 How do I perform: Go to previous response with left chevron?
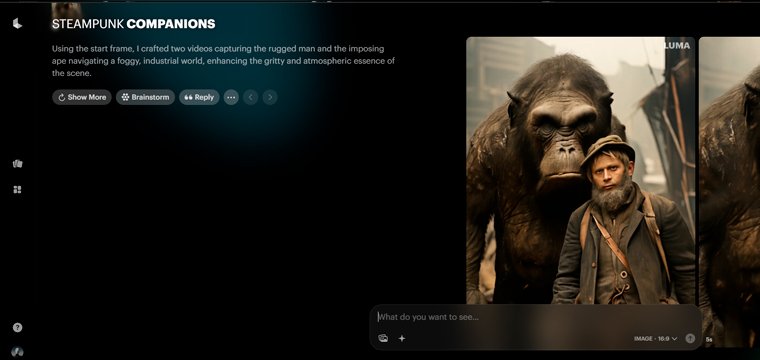point(251,97)
